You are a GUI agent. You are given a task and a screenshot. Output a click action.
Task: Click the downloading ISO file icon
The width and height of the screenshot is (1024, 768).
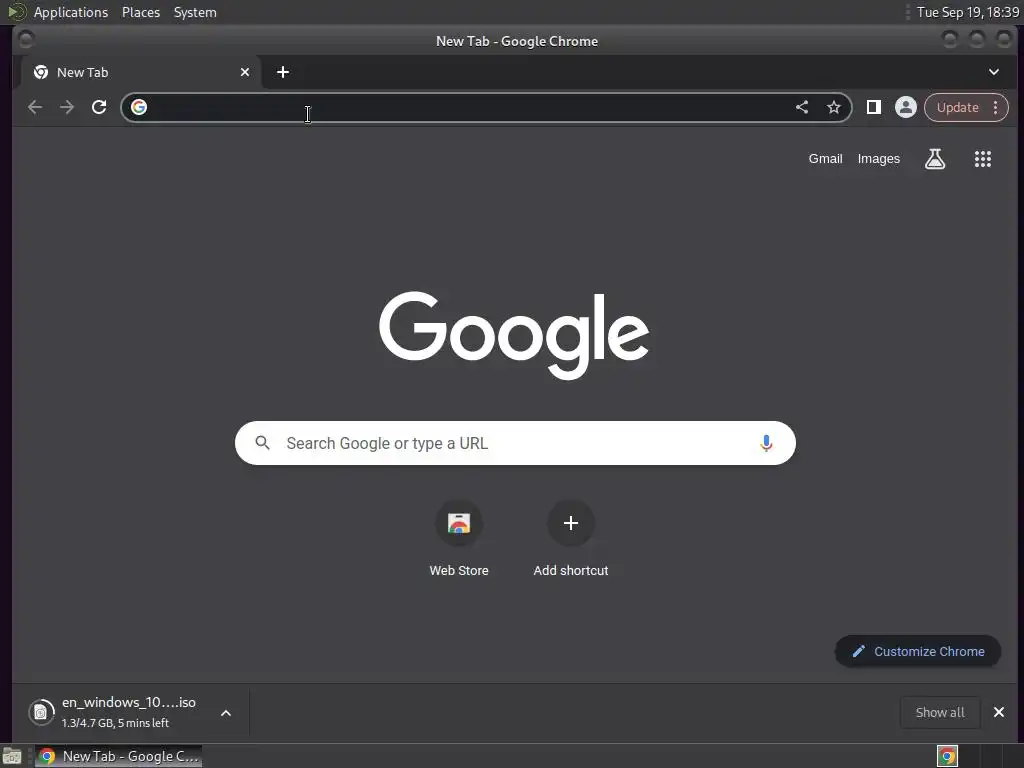pos(40,712)
